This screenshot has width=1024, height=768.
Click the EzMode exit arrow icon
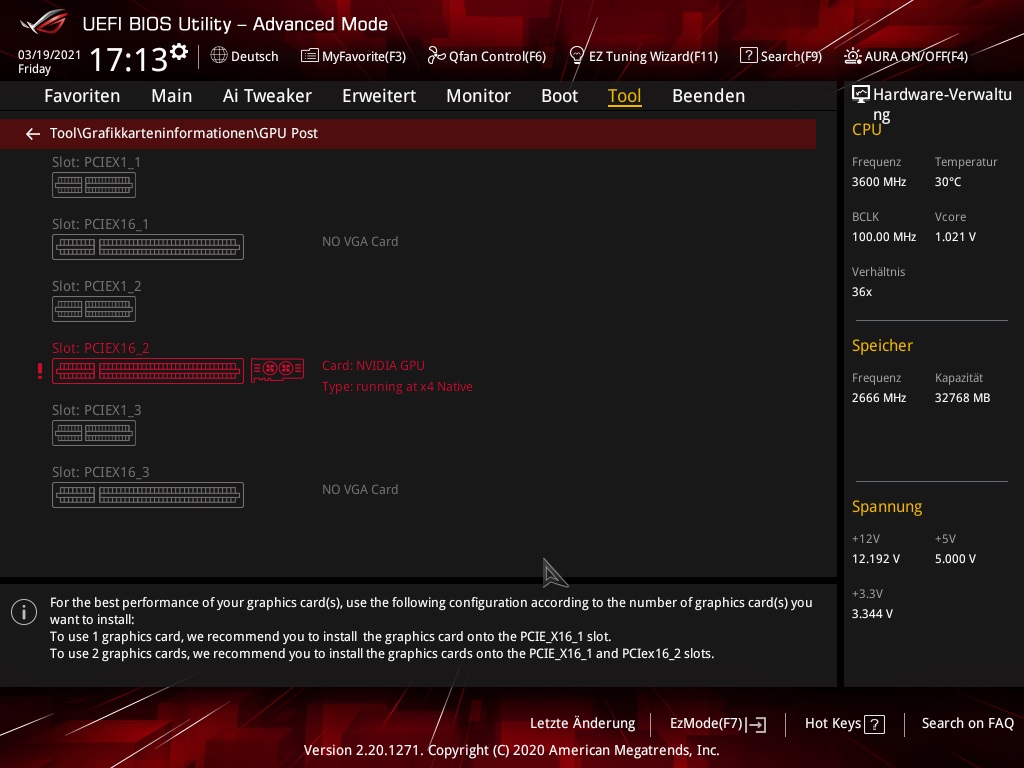756,724
